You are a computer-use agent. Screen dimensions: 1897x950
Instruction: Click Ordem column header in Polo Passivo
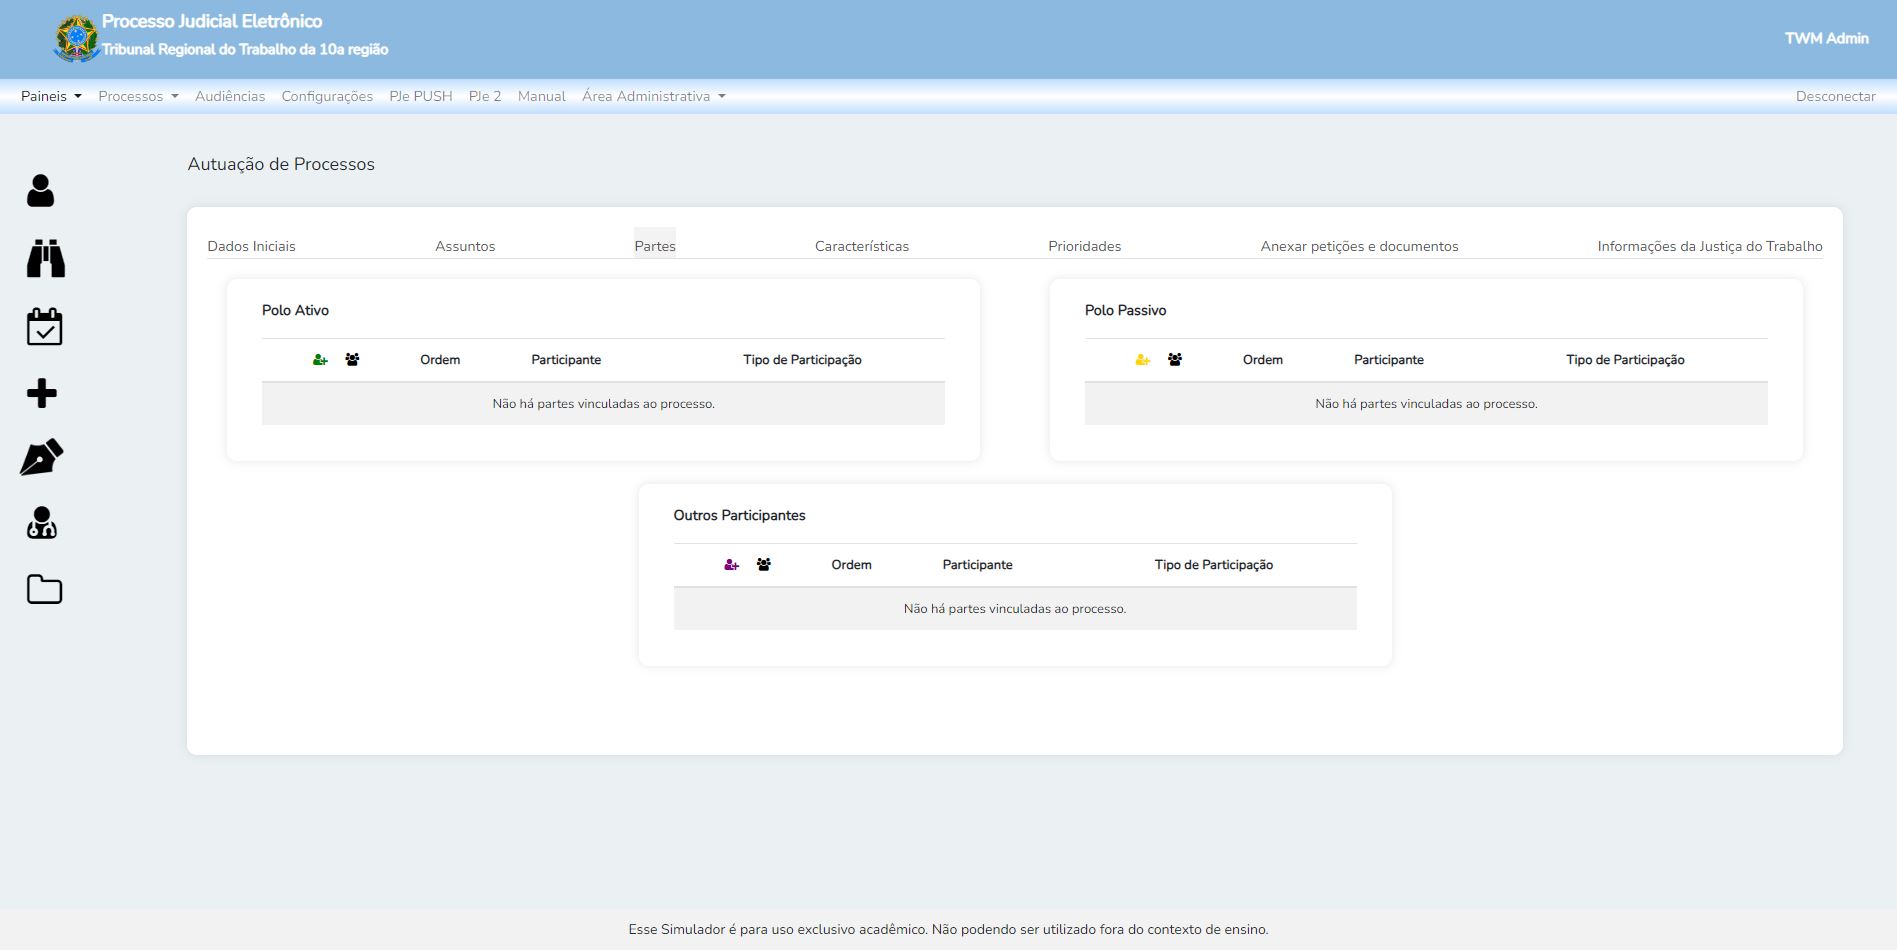click(1263, 360)
